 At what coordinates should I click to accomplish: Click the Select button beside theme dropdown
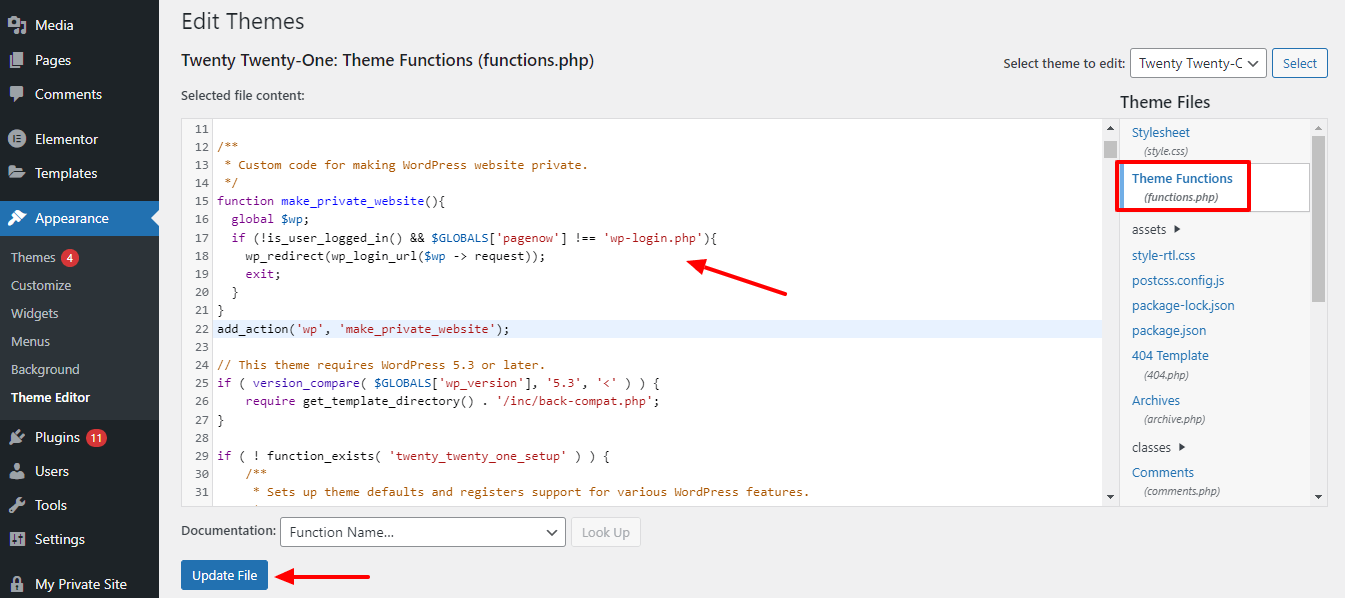1300,63
